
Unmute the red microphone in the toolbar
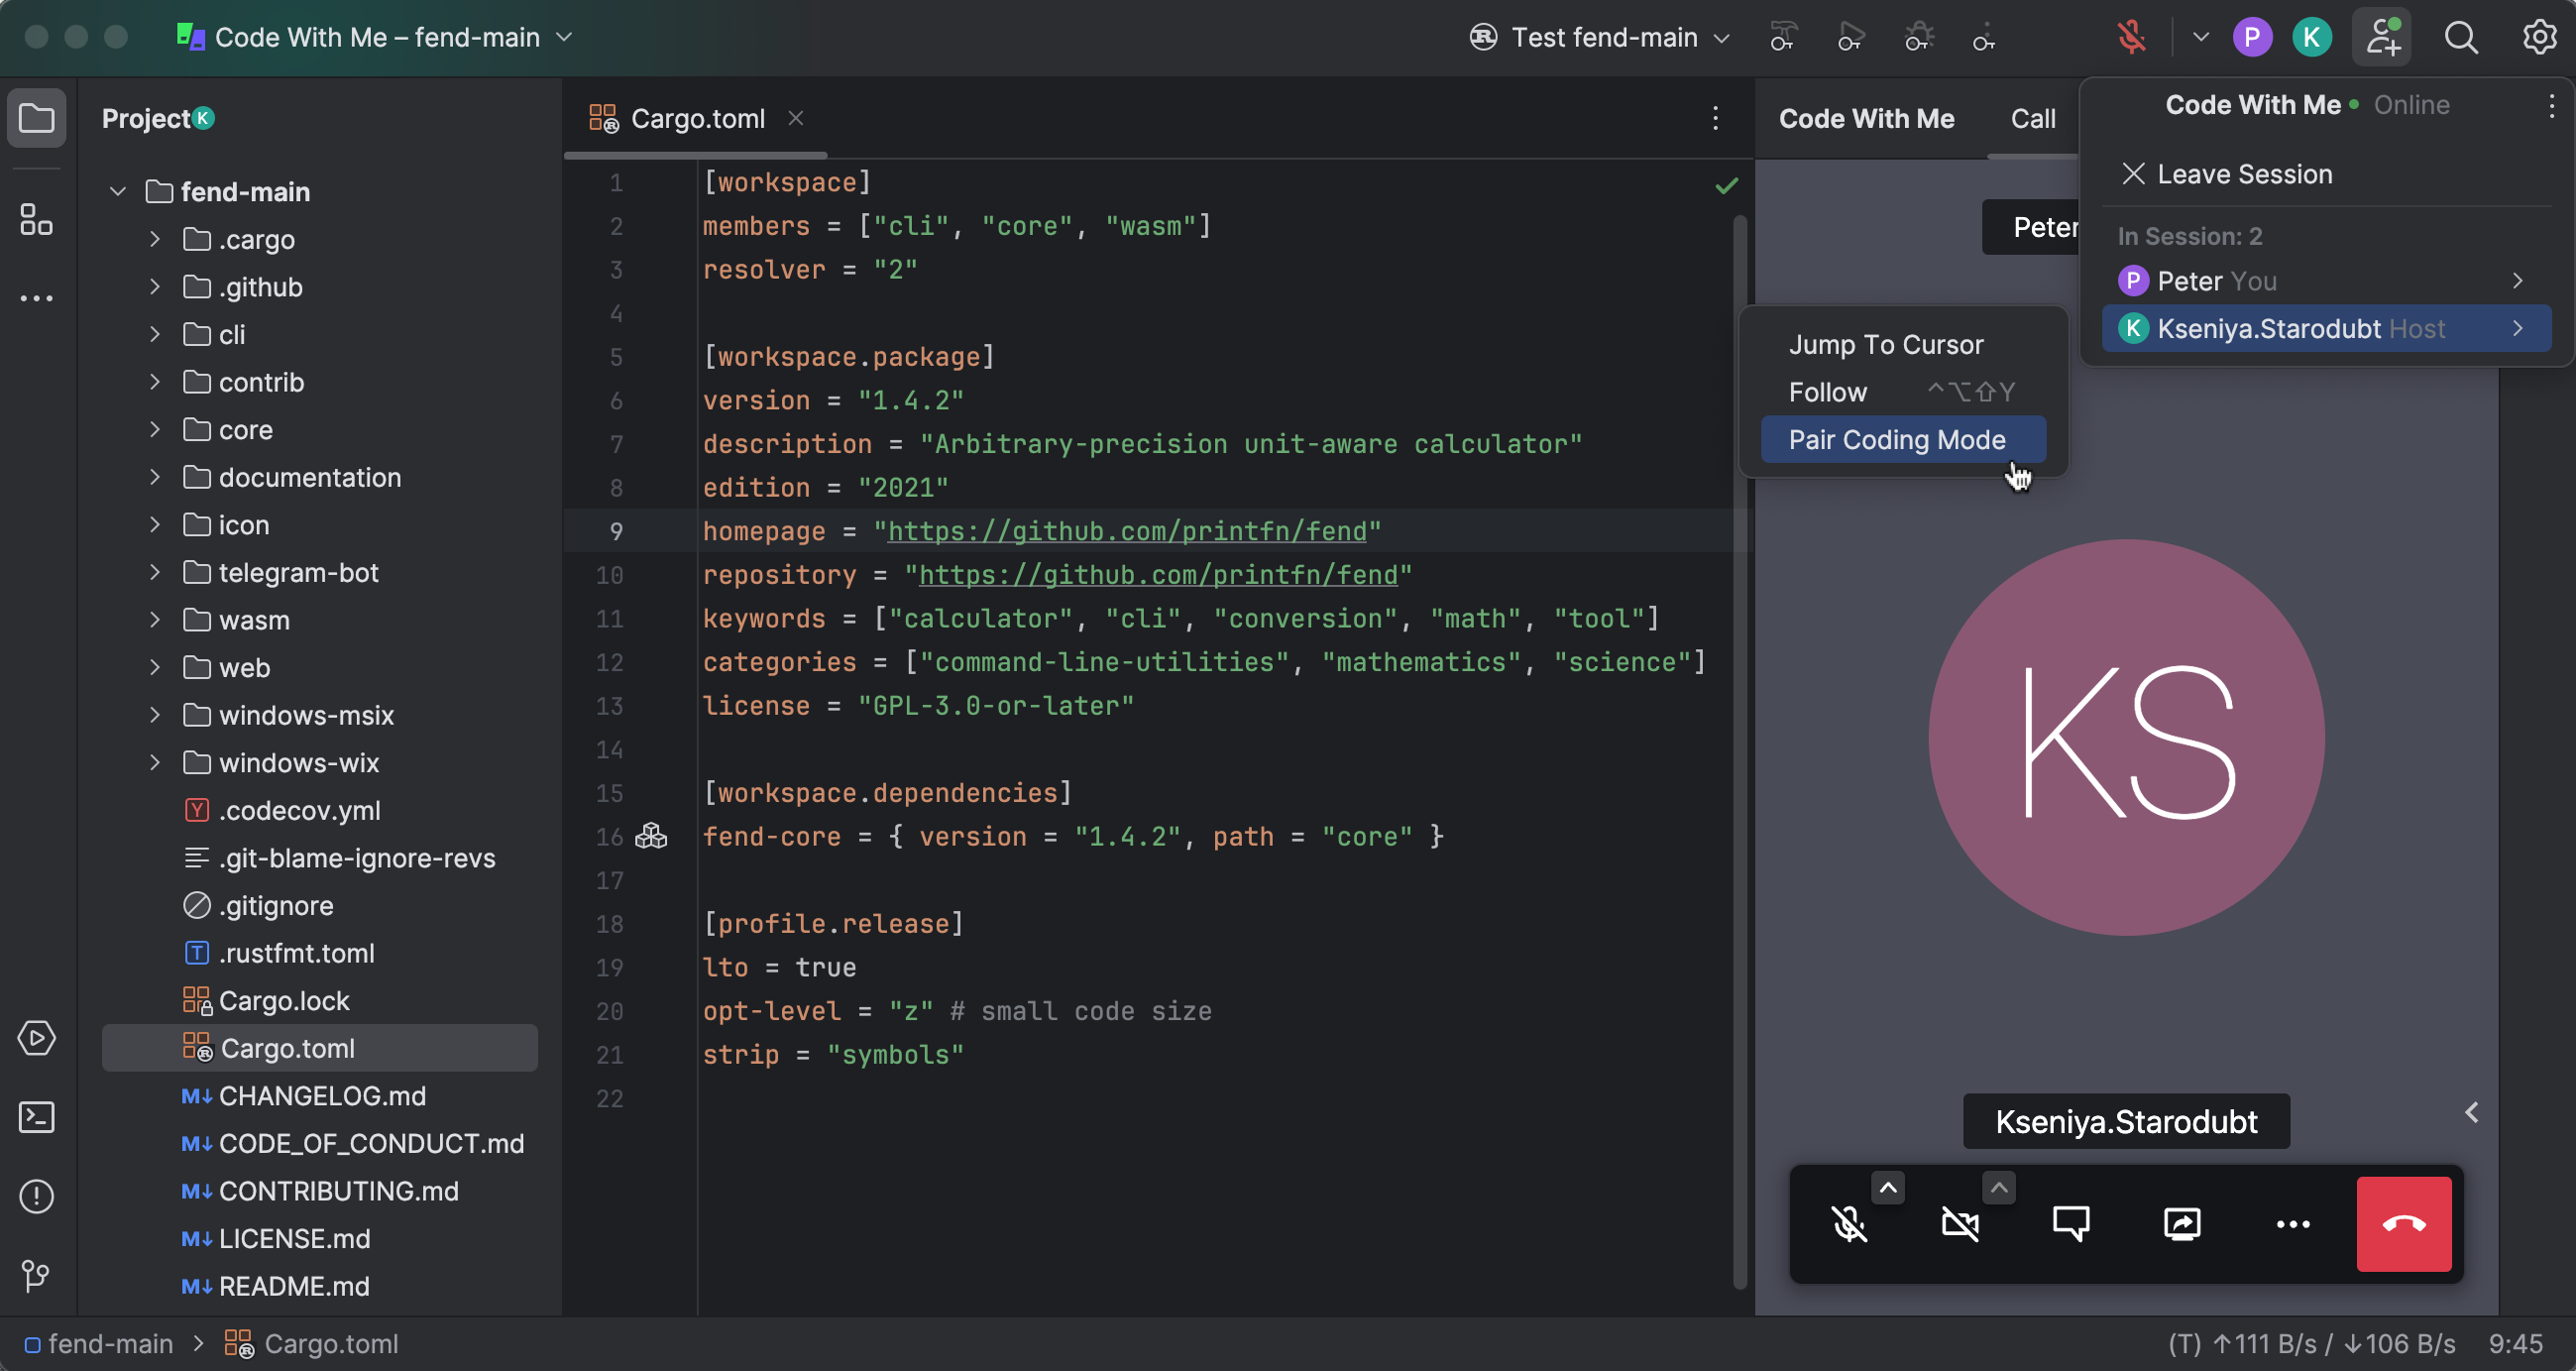(x=2132, y=37)
